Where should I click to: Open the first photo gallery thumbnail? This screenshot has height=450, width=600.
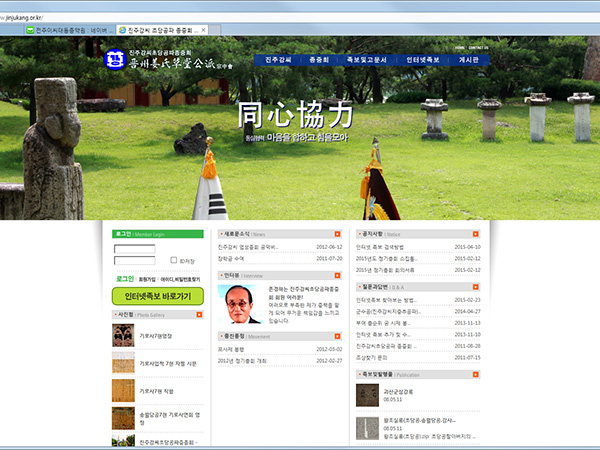[123, 335]
